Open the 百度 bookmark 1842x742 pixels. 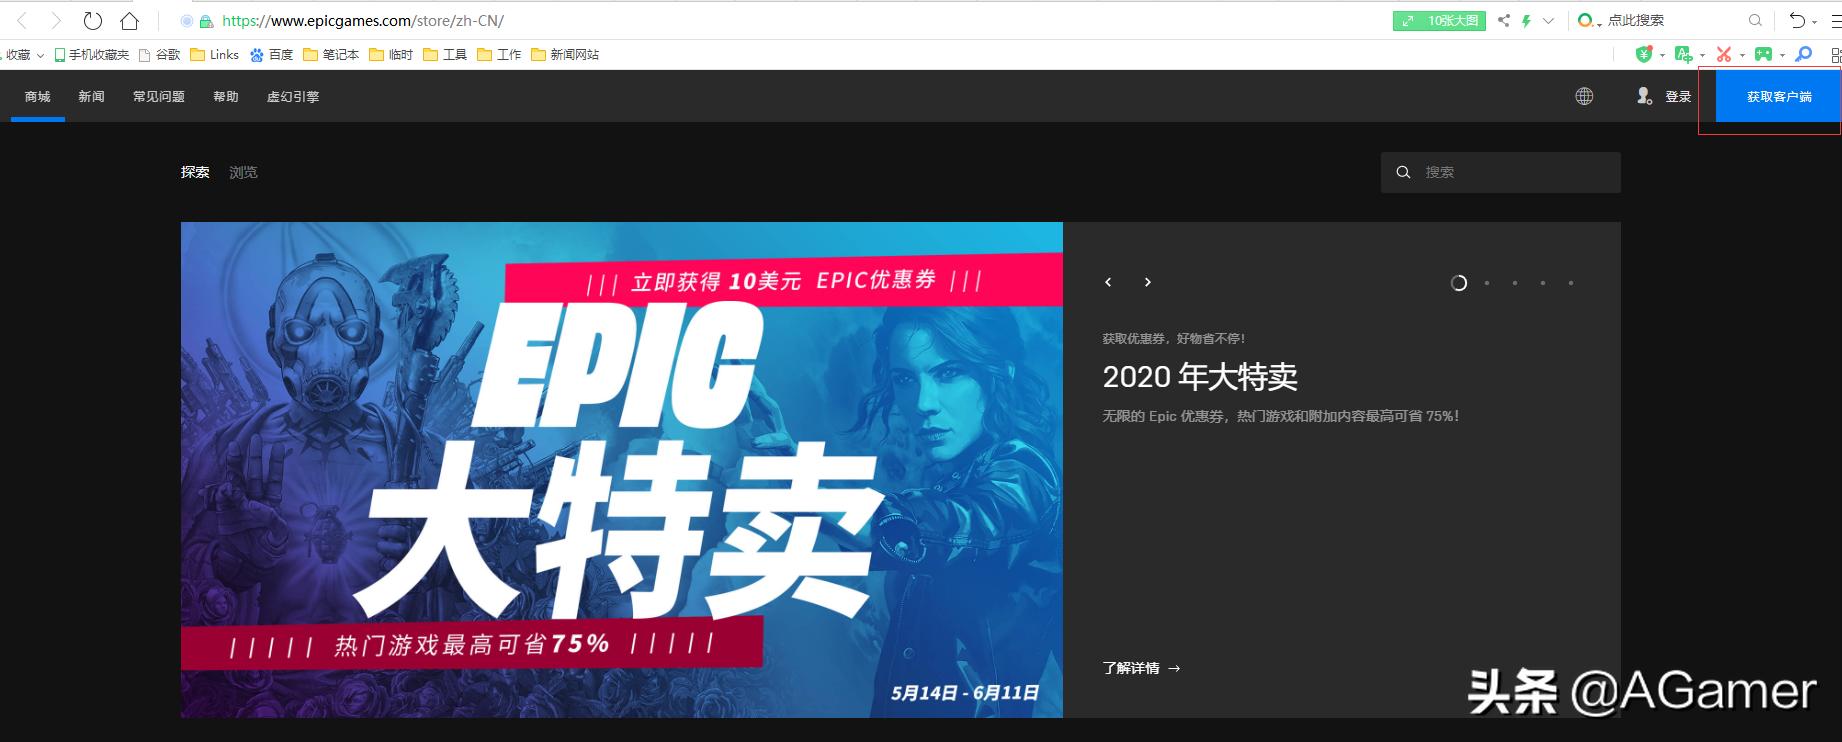[271, 55]
